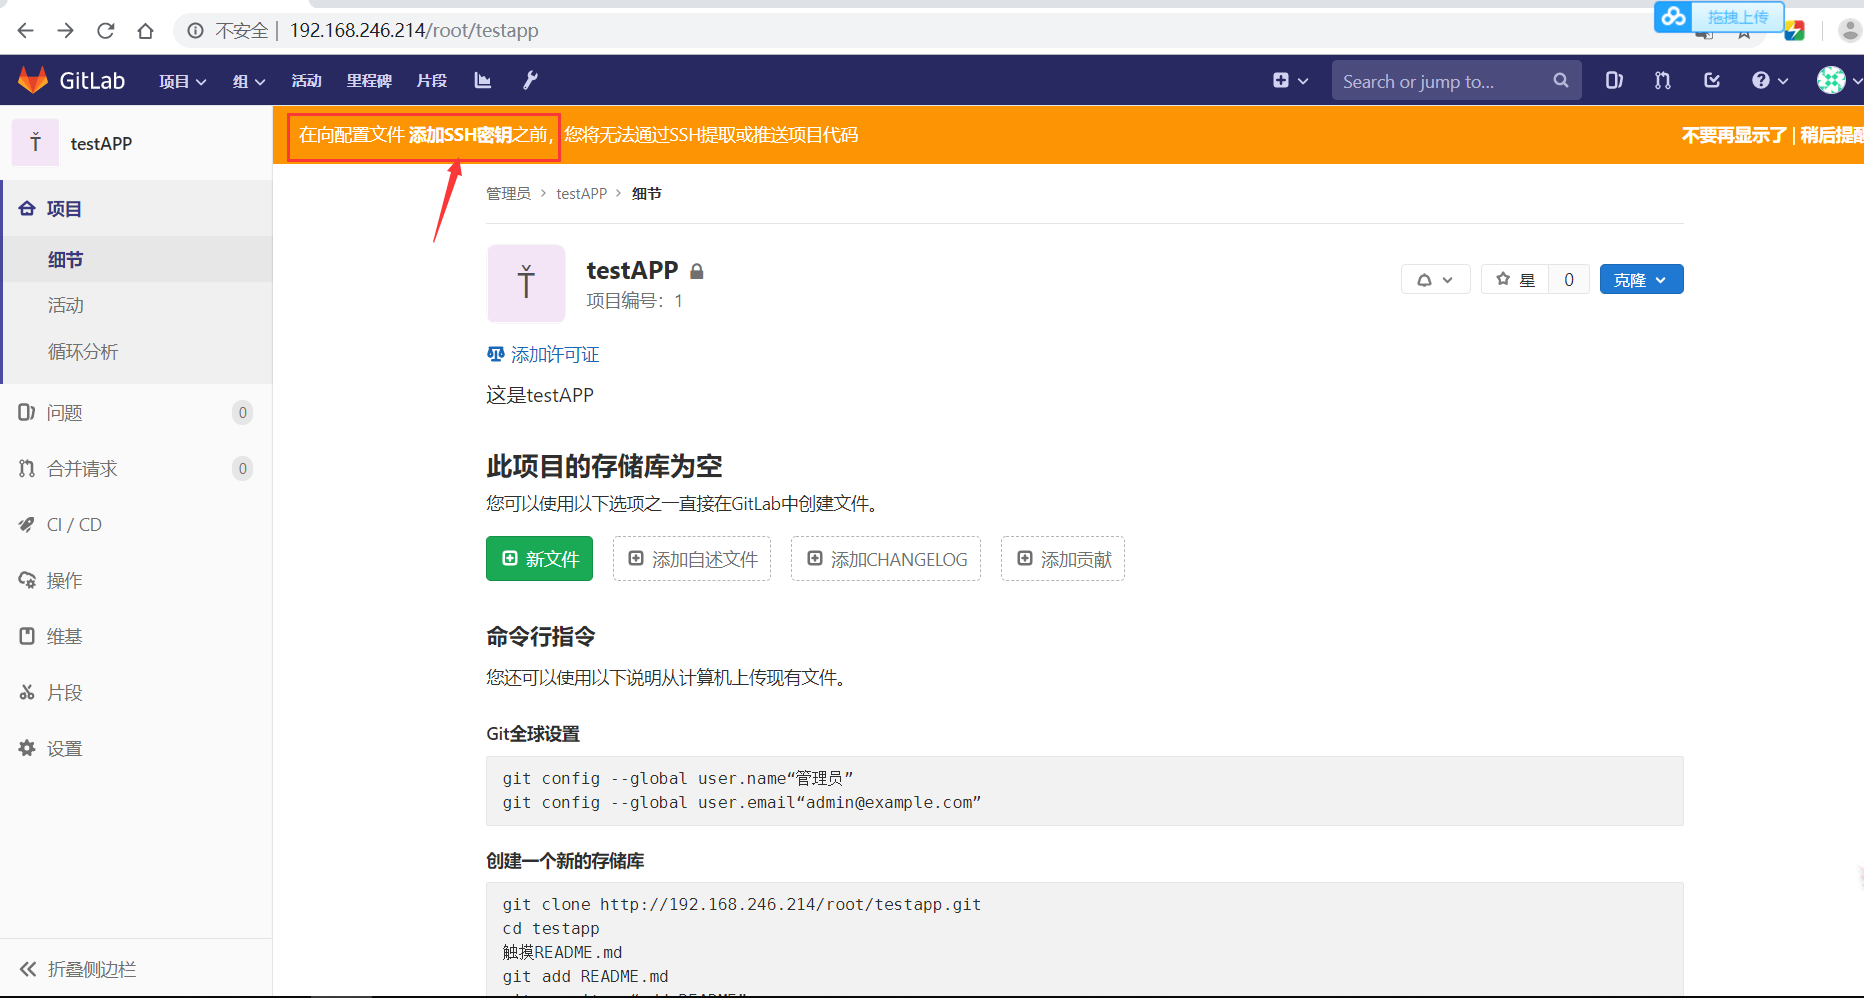Expand the user avatar dropdown menu
Screen dimensions: 1864x998
[1837, 80]
